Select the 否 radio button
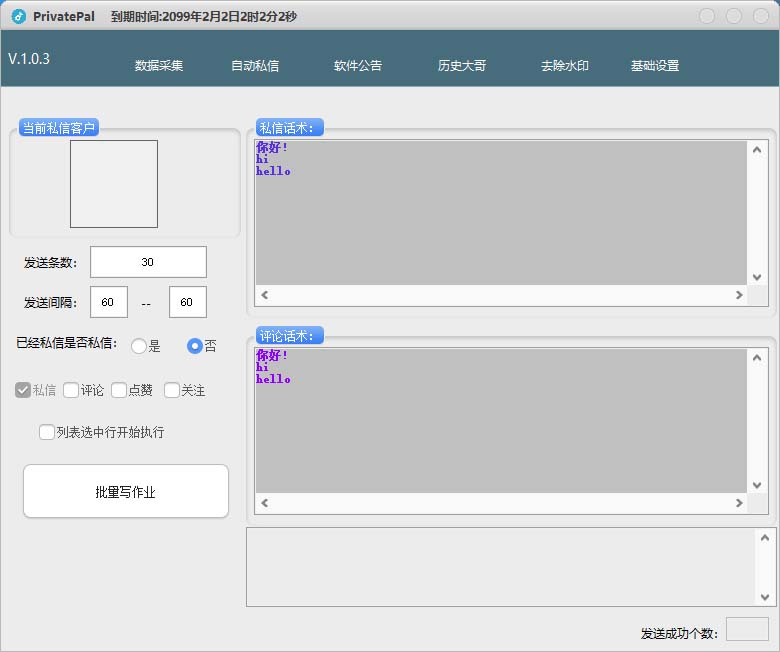Screen dimensions: 780x652 coord(196,346)
